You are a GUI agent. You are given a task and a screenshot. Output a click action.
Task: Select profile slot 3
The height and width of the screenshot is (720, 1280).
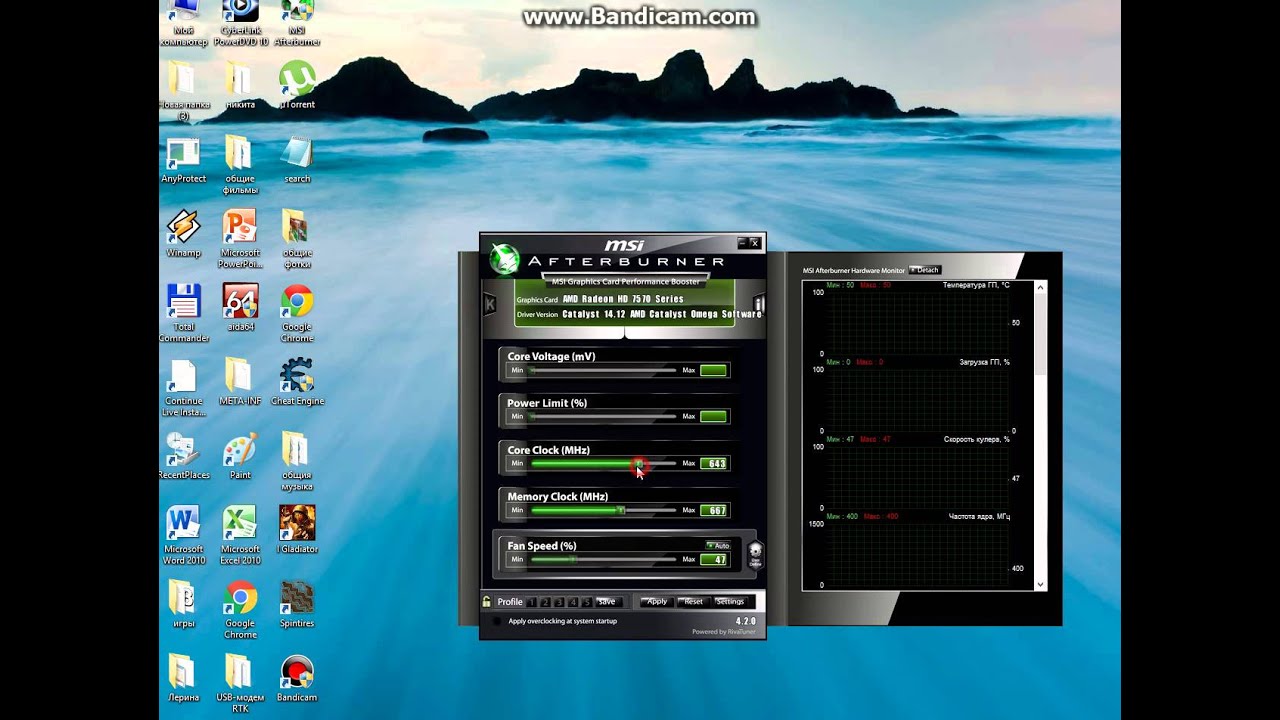(559, 602)
